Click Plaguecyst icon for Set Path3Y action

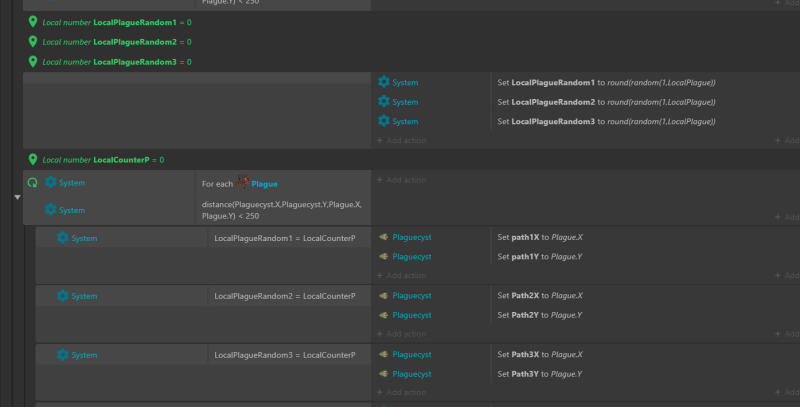(384, 373)
